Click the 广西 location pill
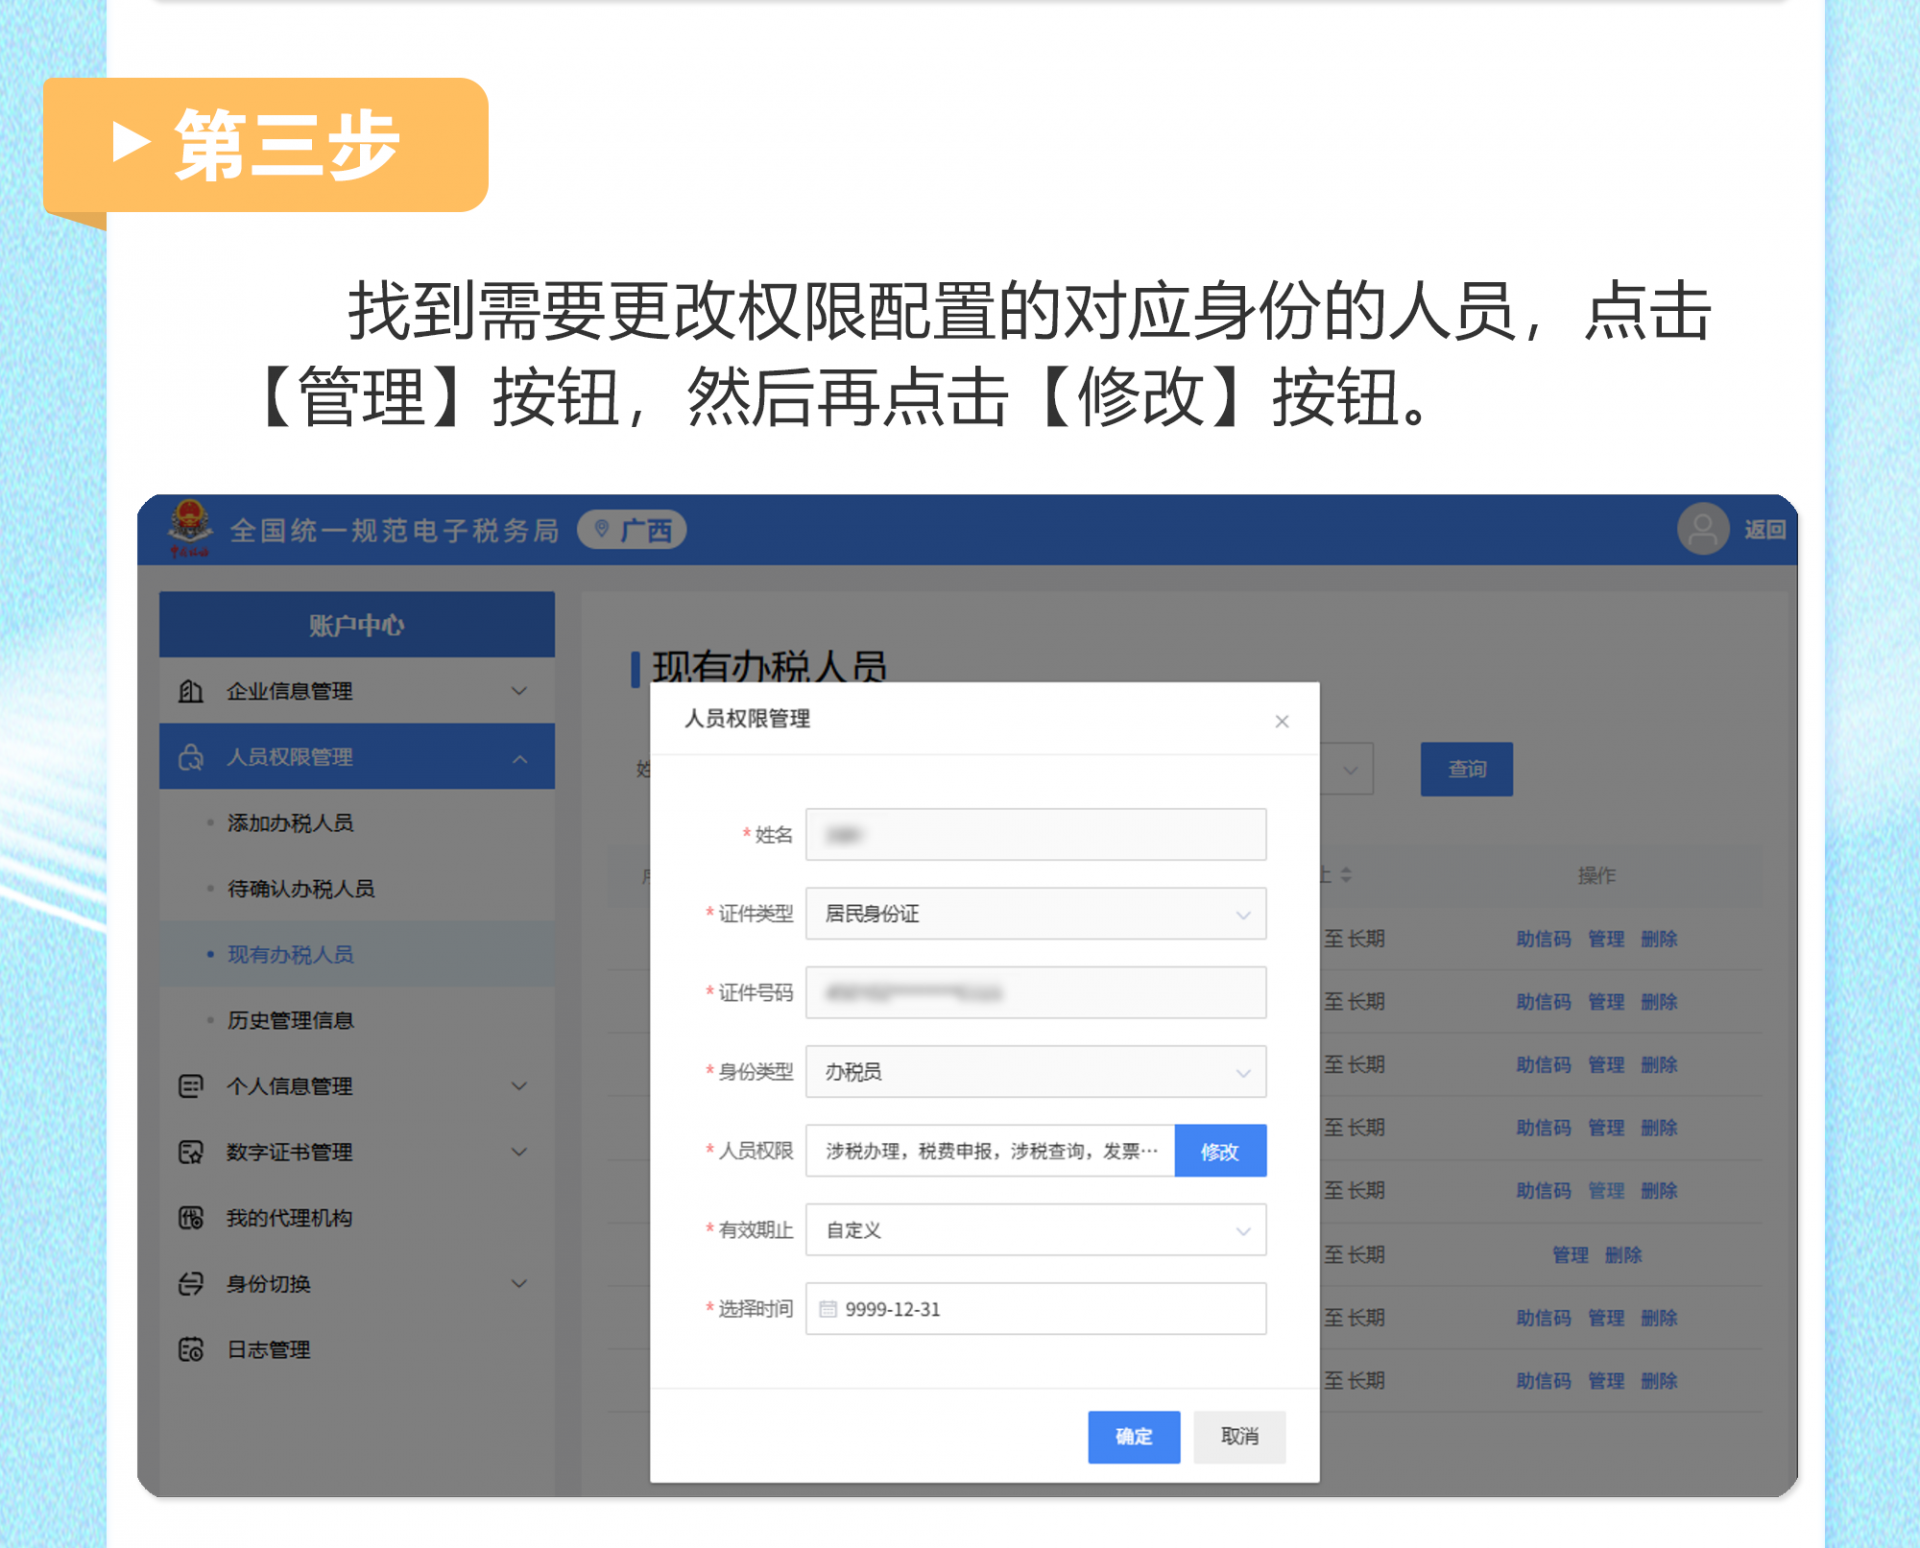The width and height of the screenshot is (1920, 1548). 632,529
